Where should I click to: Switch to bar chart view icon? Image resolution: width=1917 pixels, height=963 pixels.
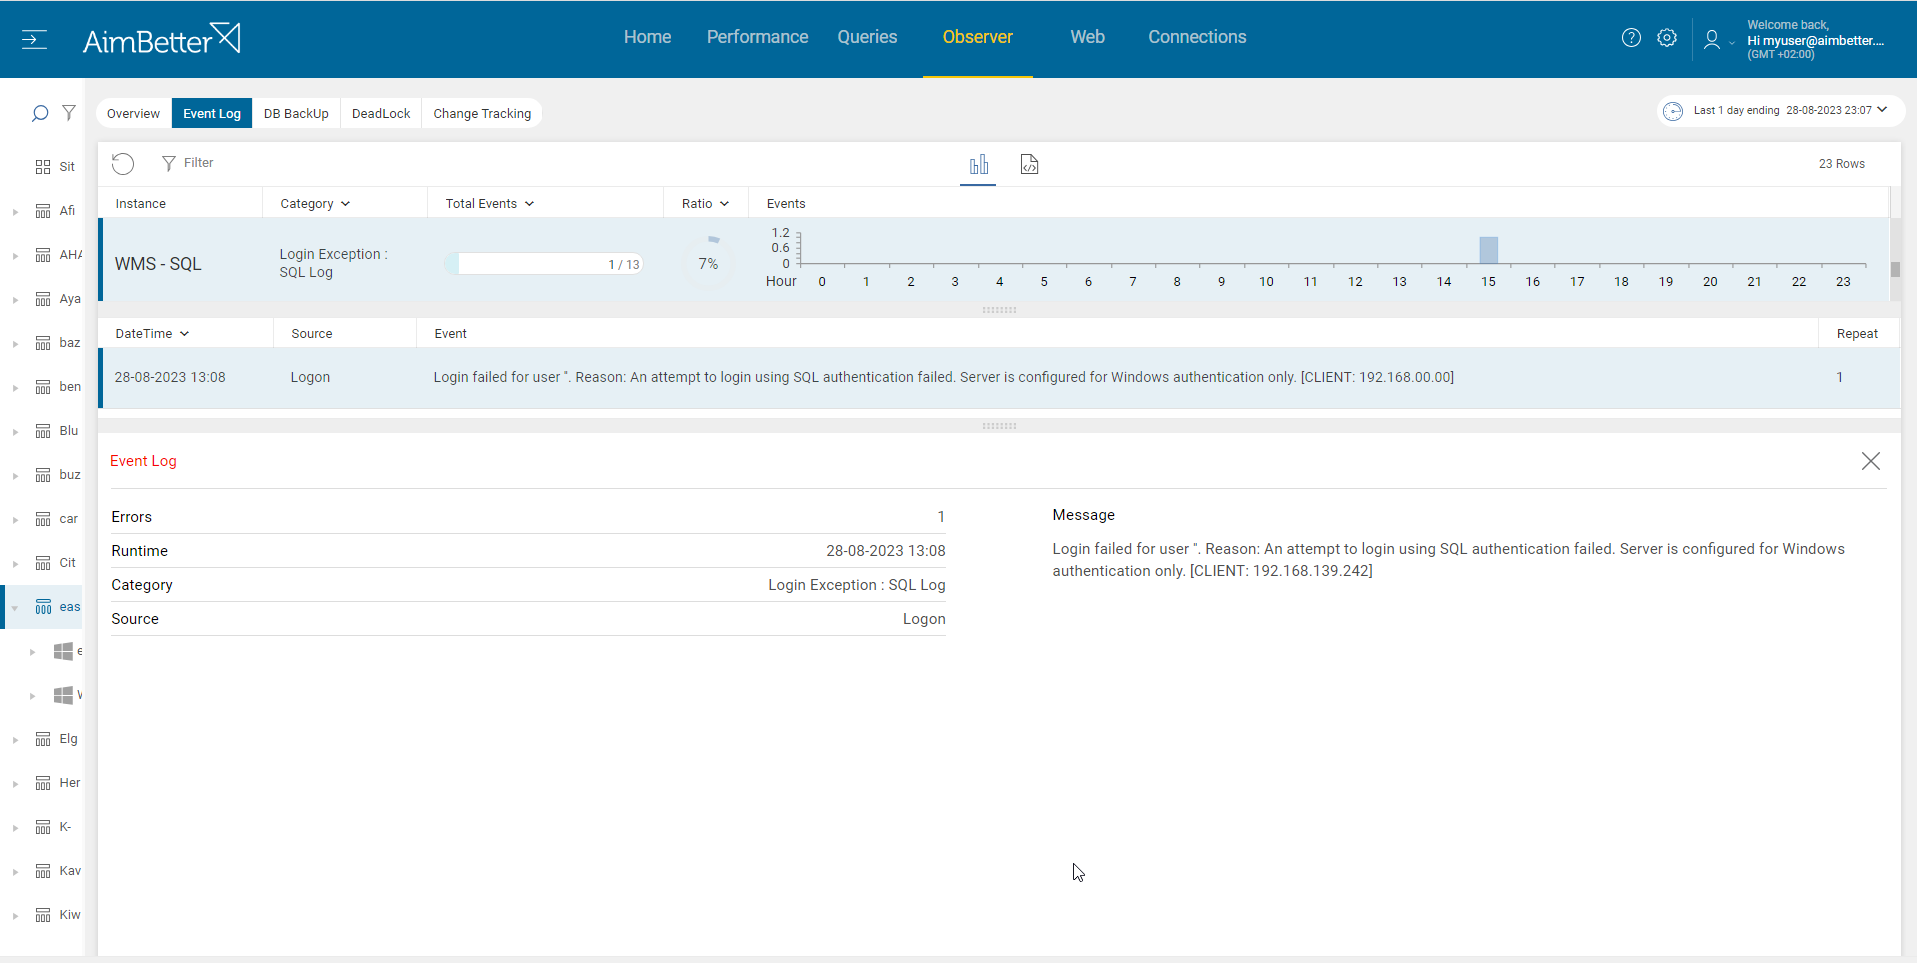pos(979,164)
